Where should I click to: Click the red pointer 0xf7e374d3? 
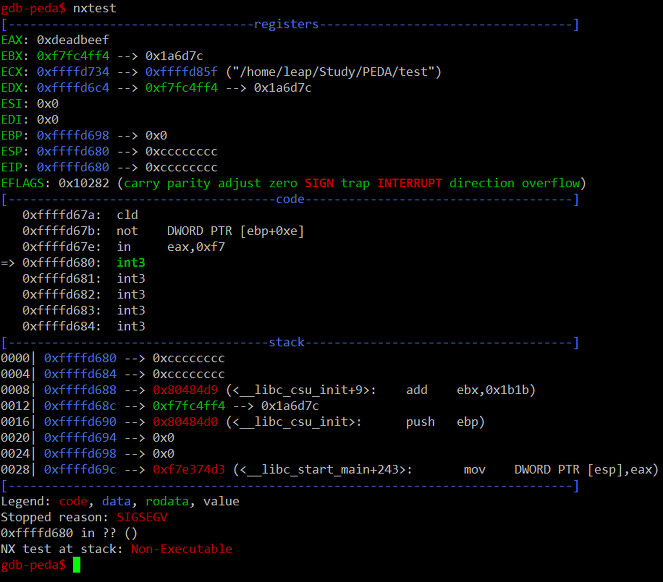[x=189, y=469]
